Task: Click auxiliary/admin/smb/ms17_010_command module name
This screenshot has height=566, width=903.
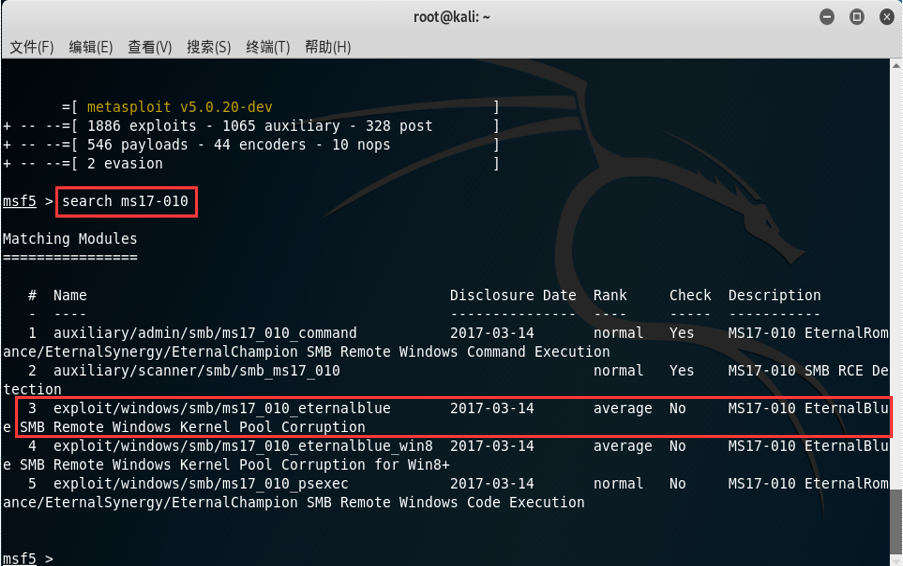Action: tap(205, 333)
